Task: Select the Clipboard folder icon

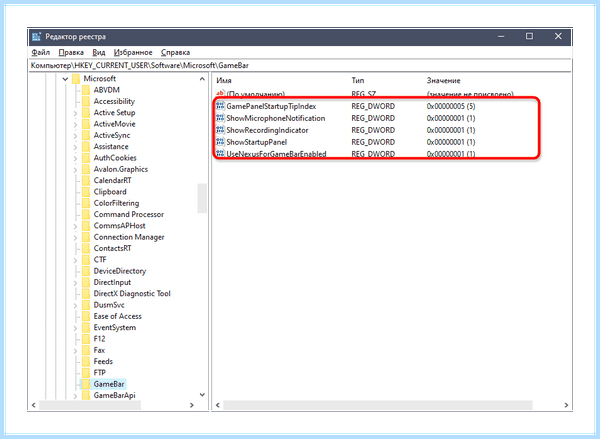Action: coord(86,192)
